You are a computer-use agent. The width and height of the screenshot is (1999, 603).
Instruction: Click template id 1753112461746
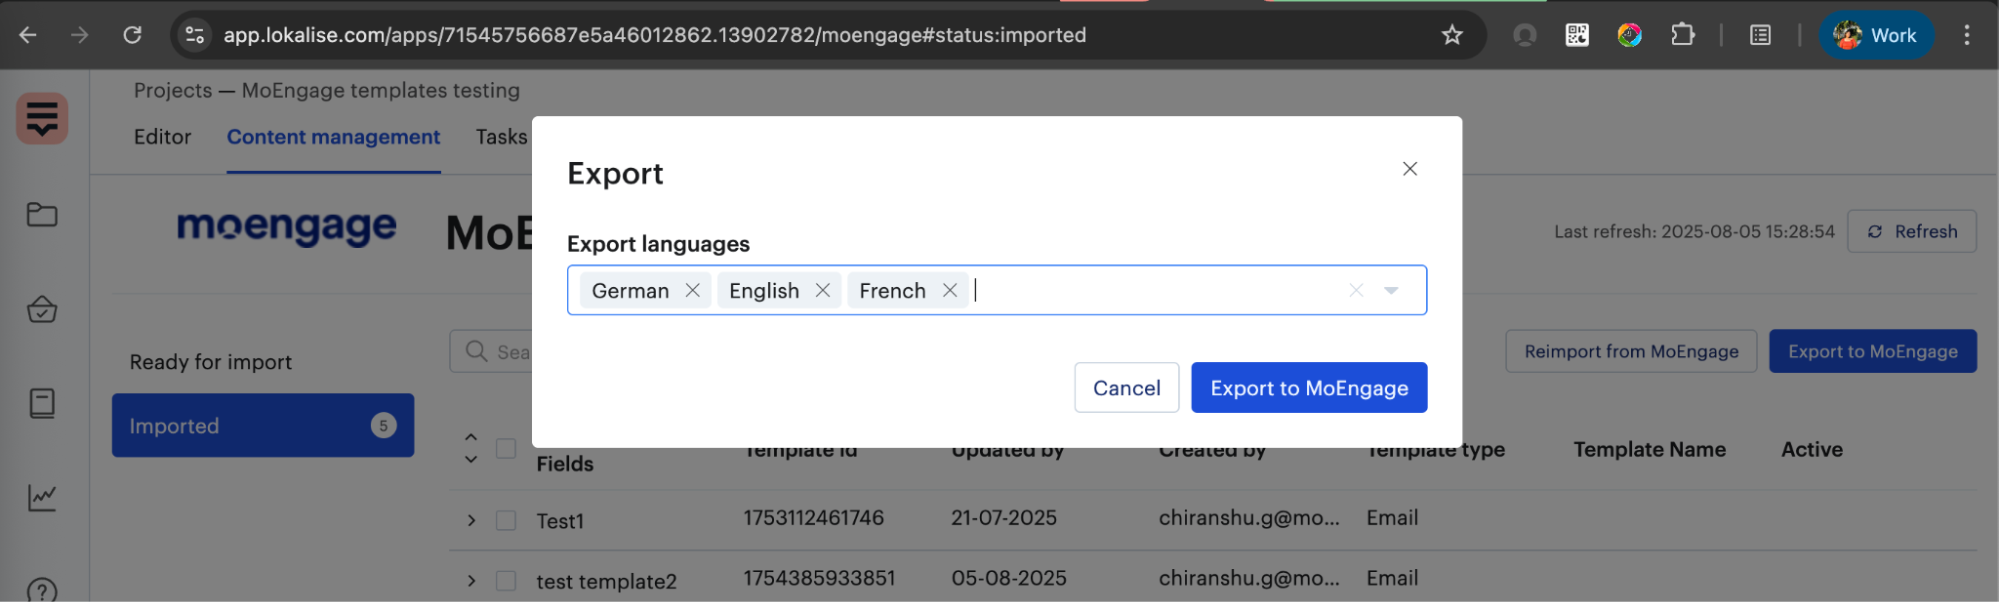813,518
